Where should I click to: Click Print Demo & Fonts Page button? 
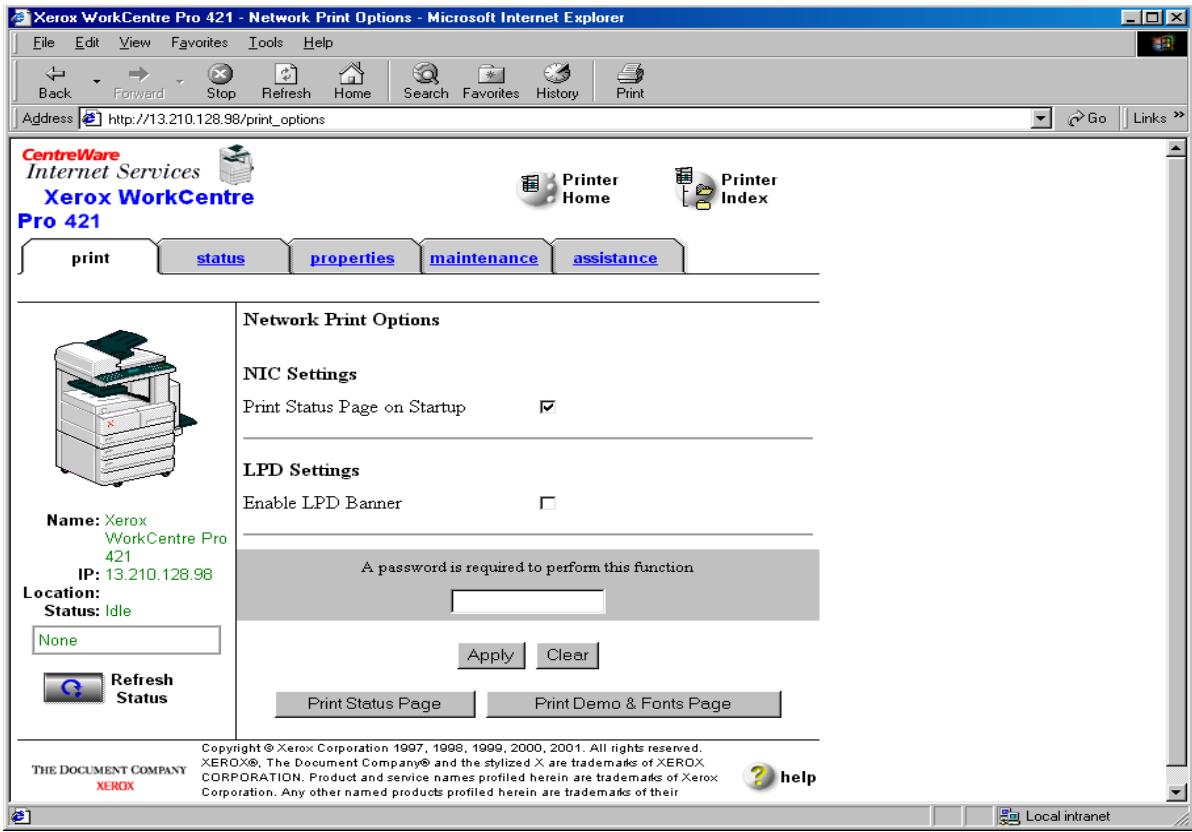pyautogui.click(x=632, y=703)
